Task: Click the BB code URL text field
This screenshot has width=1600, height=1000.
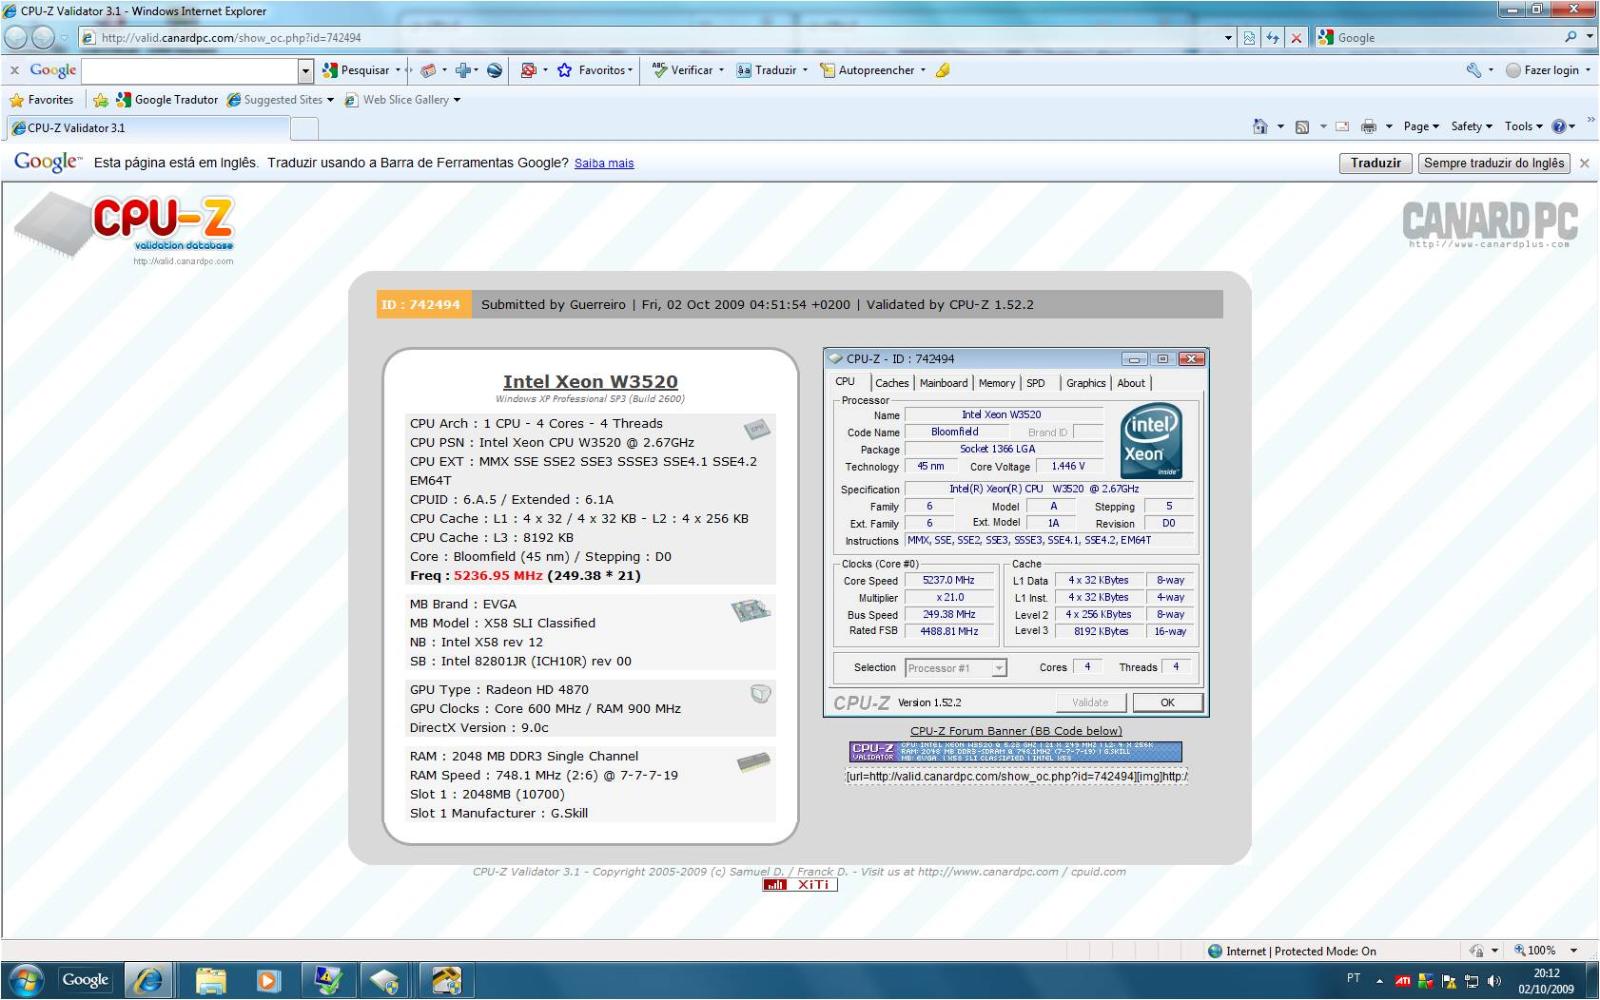Action: pyautogui.click(x=1016, y=776)
